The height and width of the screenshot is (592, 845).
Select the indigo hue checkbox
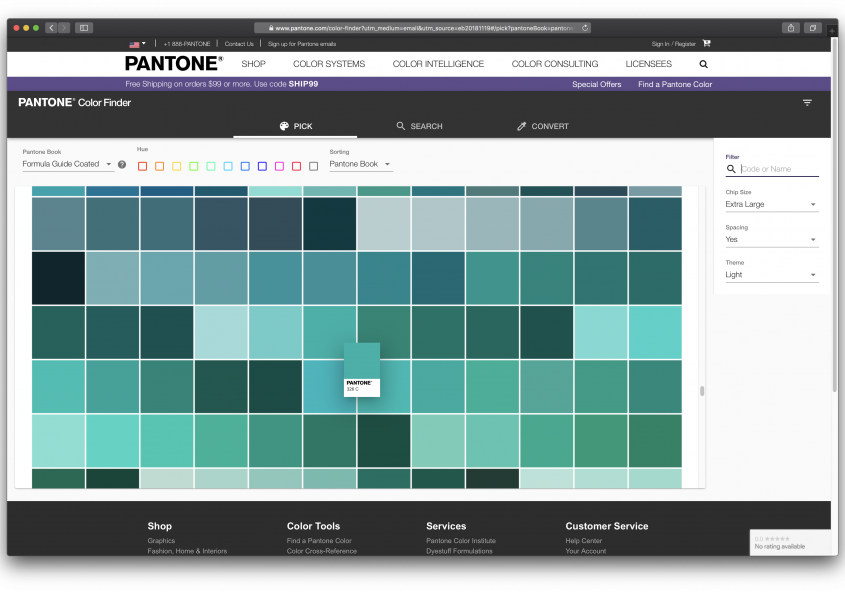(262, 166)
